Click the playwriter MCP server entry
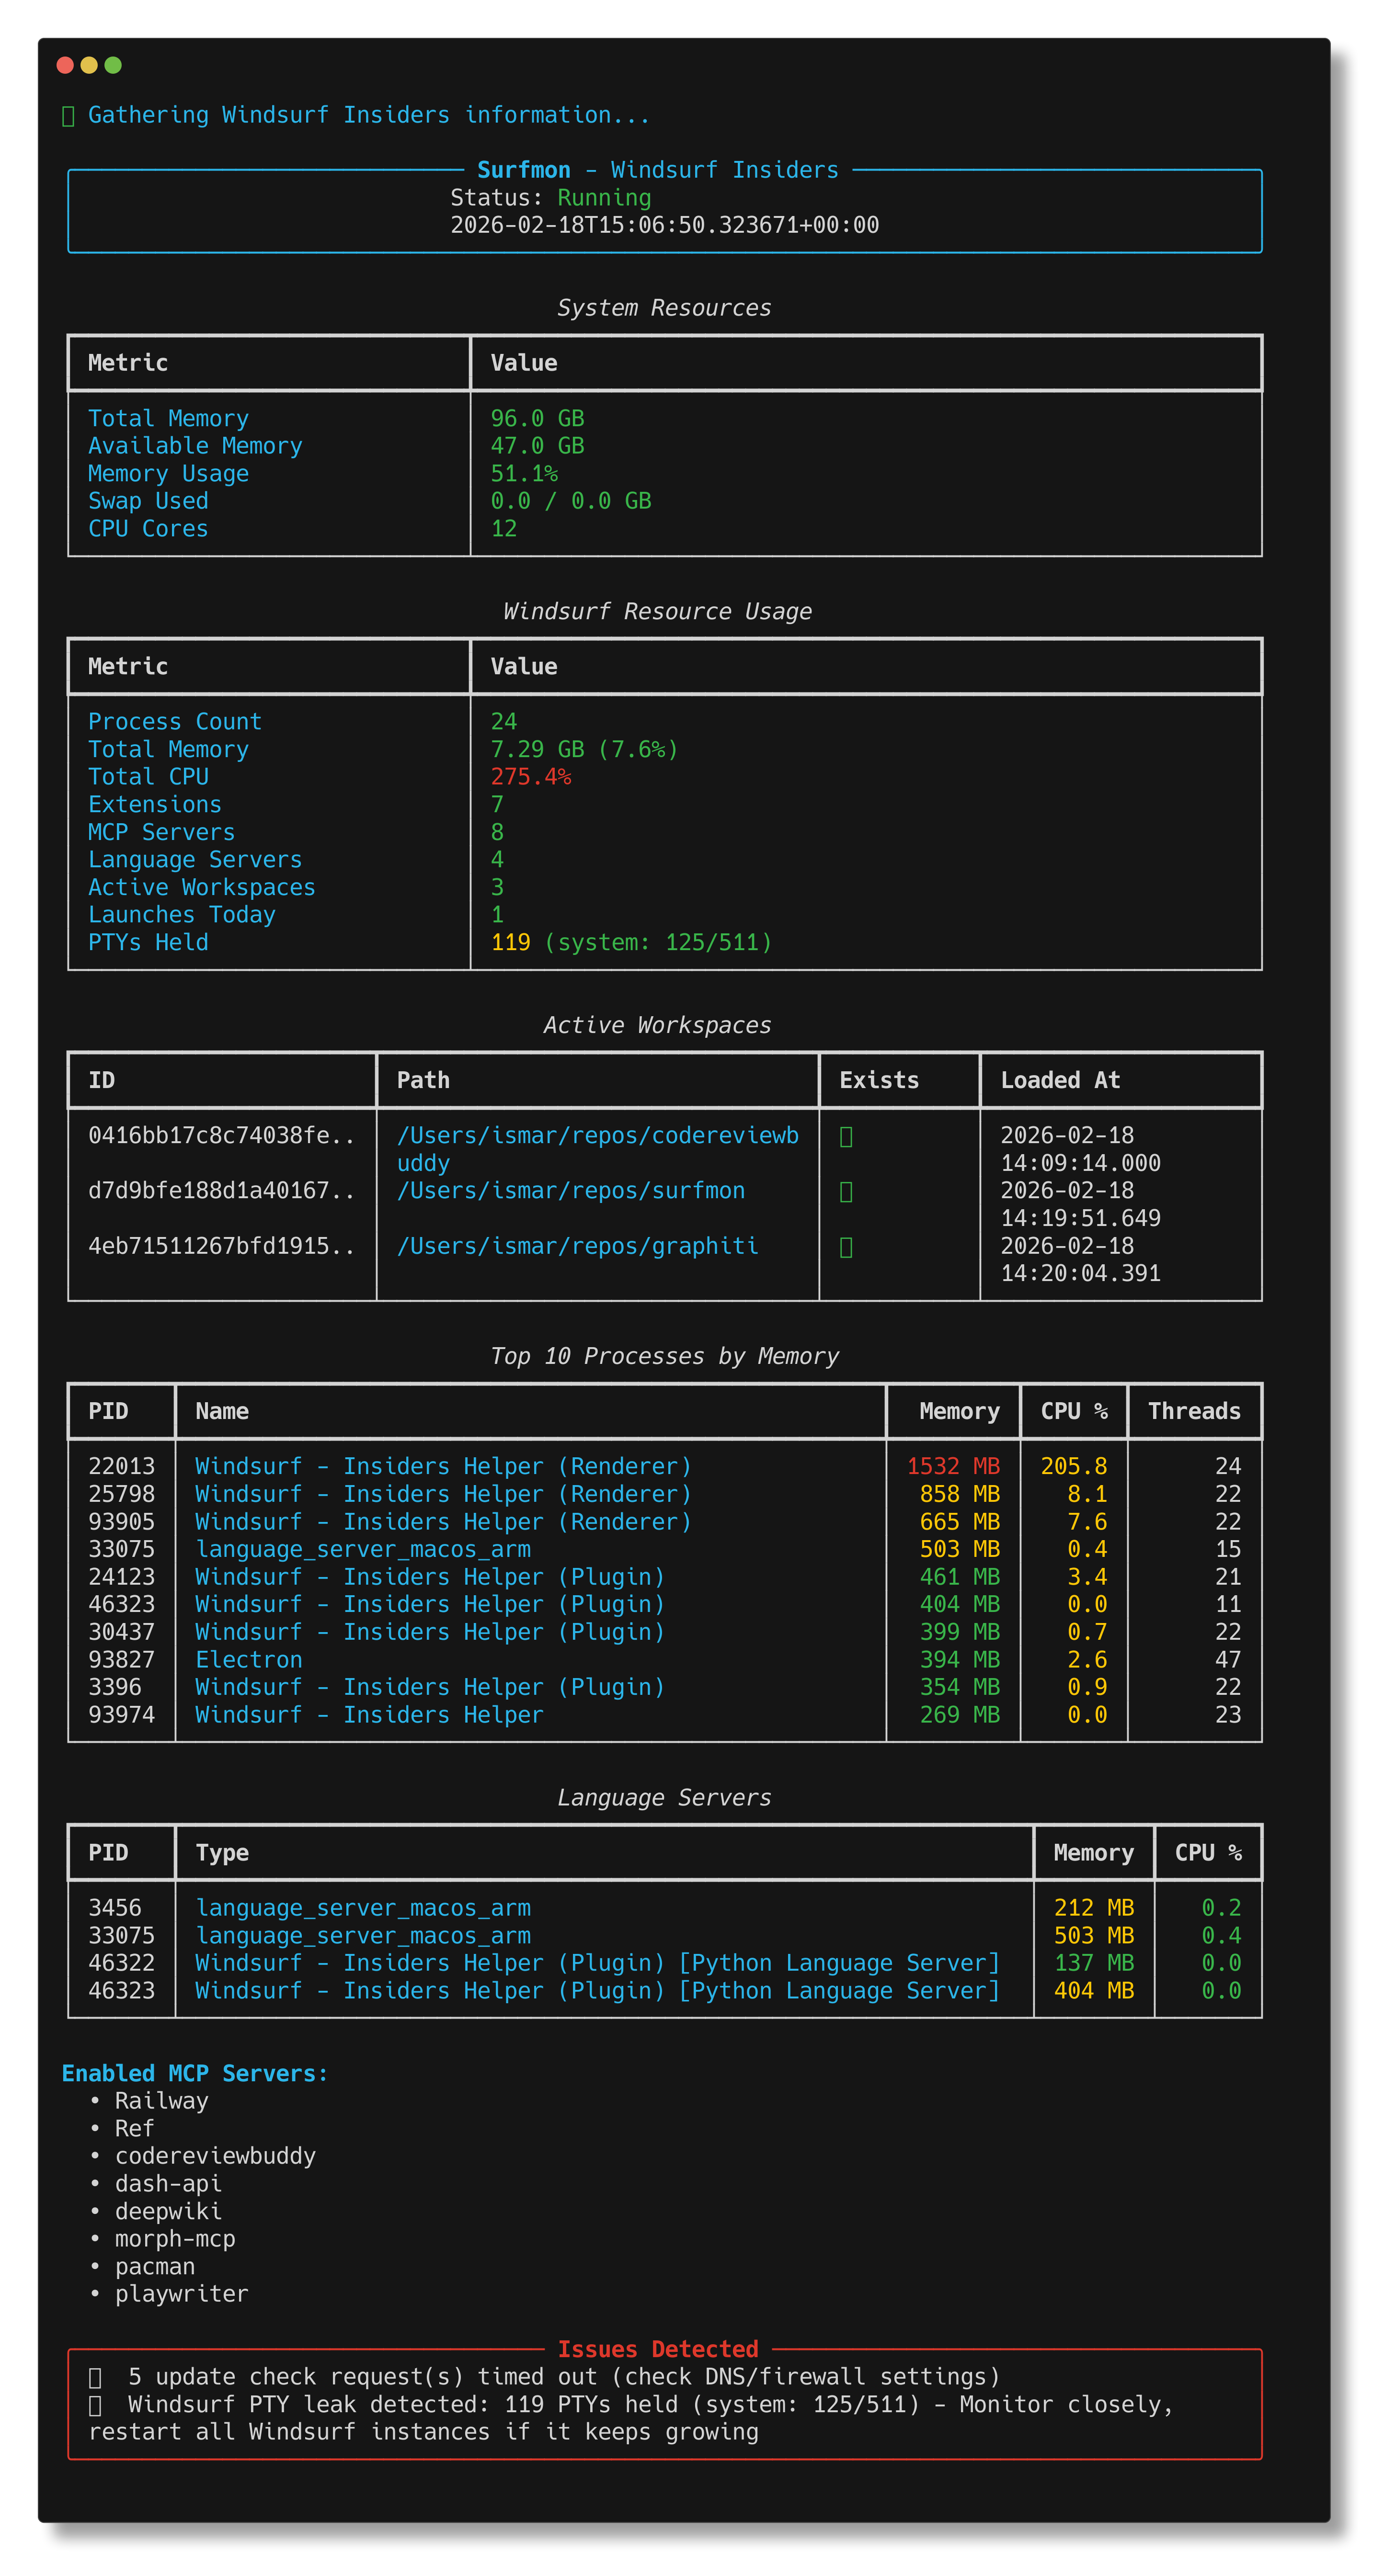 [181, 2294]
